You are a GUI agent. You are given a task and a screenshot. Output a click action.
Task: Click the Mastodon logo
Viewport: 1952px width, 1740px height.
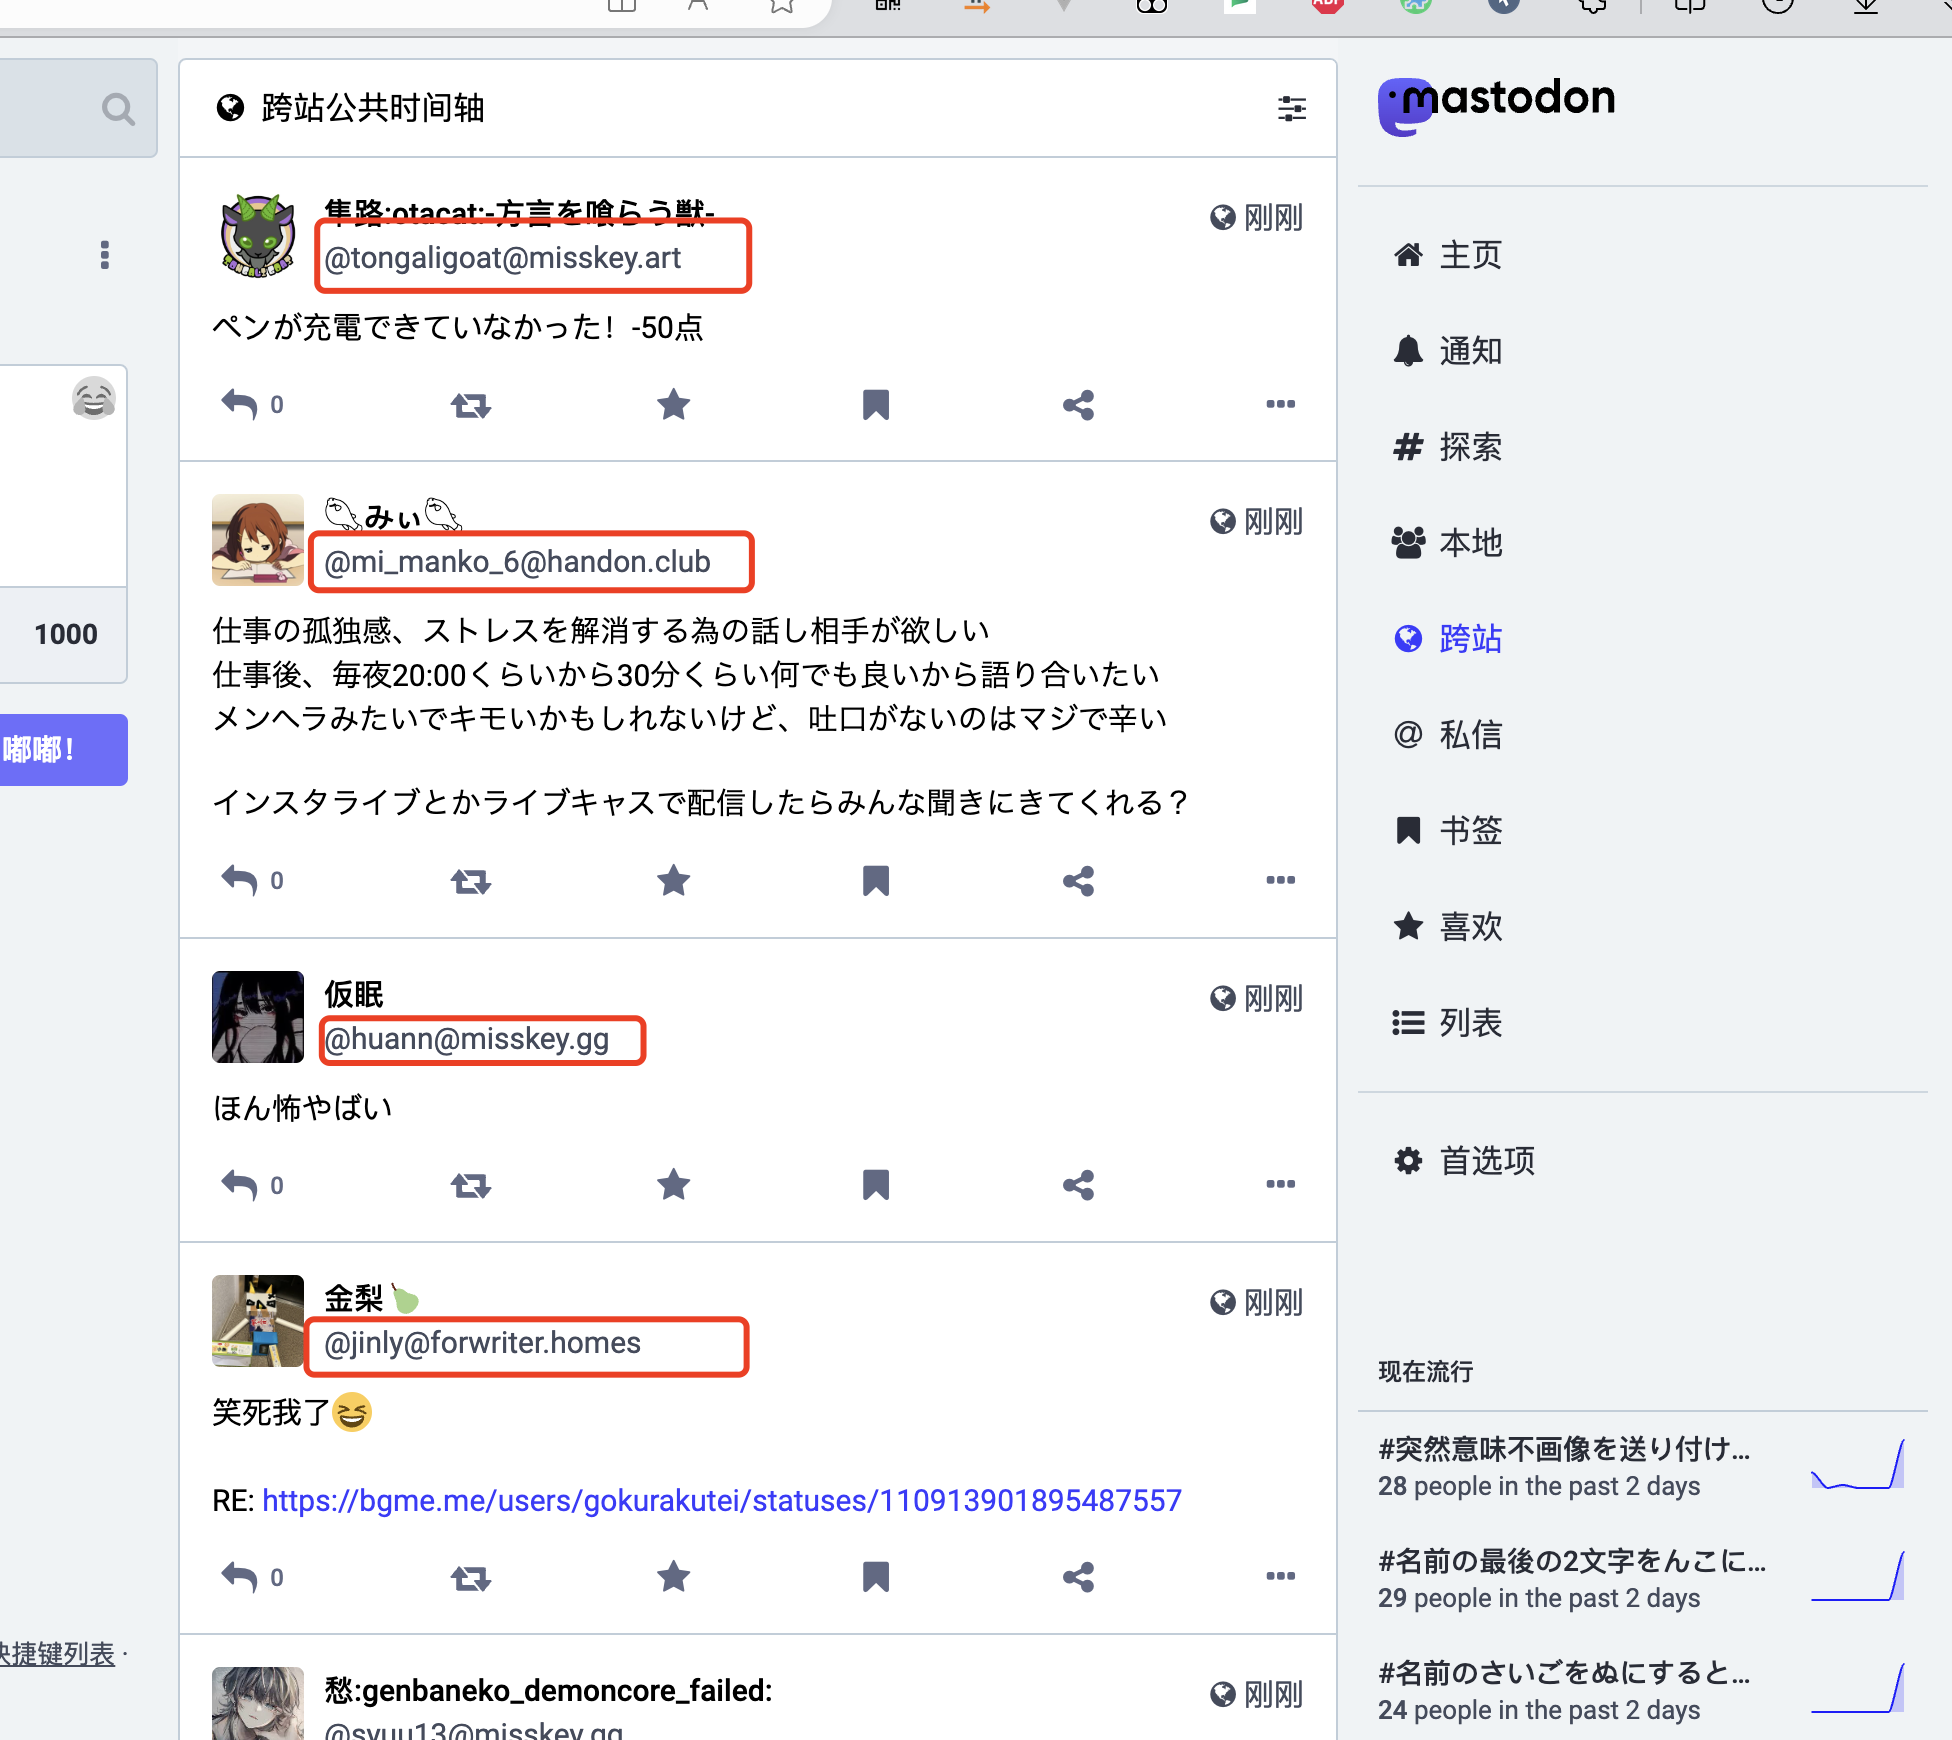(x=1496, y=105)
